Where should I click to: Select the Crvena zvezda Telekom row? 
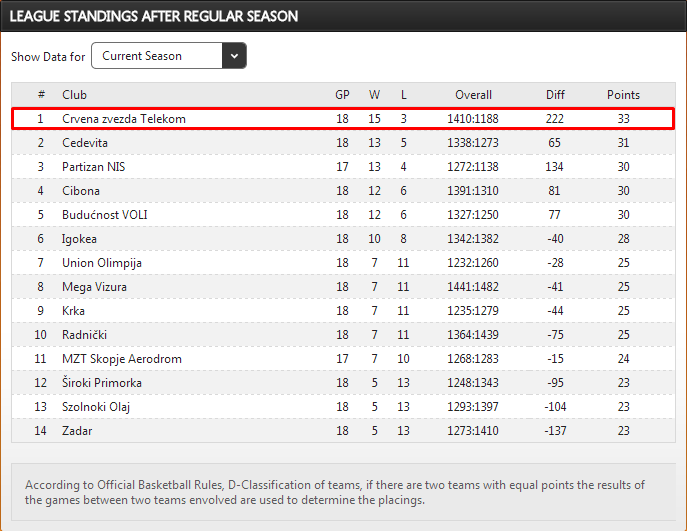tap(124, 119)
